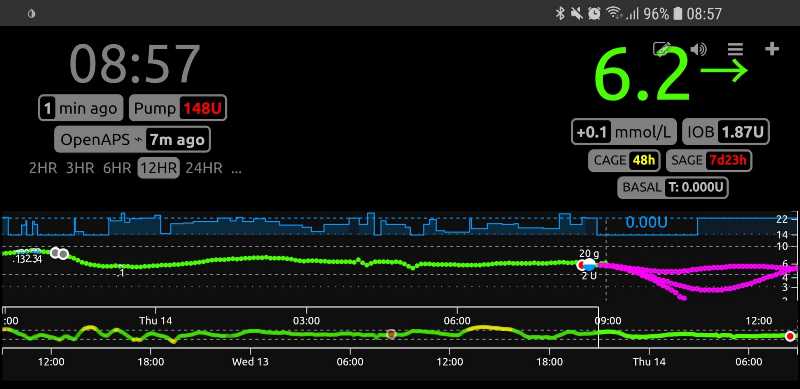Tap the Wi-Fi status icon
The width and height of the screenshot is (800, 389).
click(614, 14)
